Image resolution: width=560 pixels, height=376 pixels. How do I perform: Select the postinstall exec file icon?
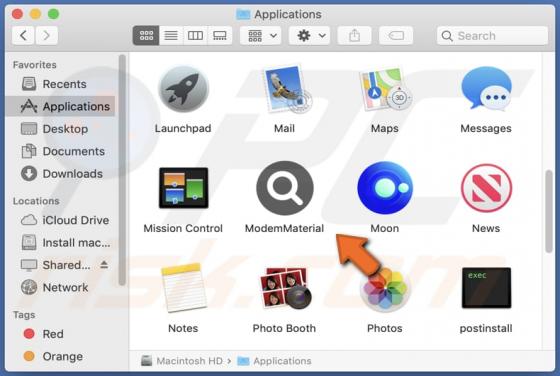pos(486,287)
